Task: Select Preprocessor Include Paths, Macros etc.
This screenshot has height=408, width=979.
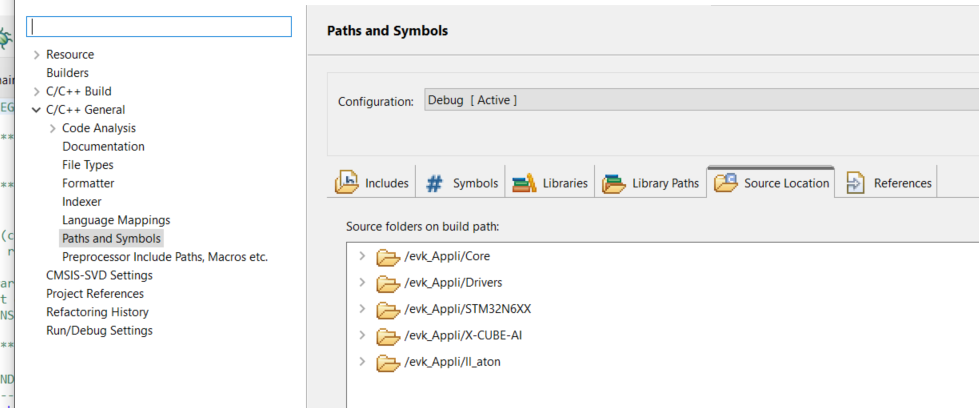Action: [164, 257]
